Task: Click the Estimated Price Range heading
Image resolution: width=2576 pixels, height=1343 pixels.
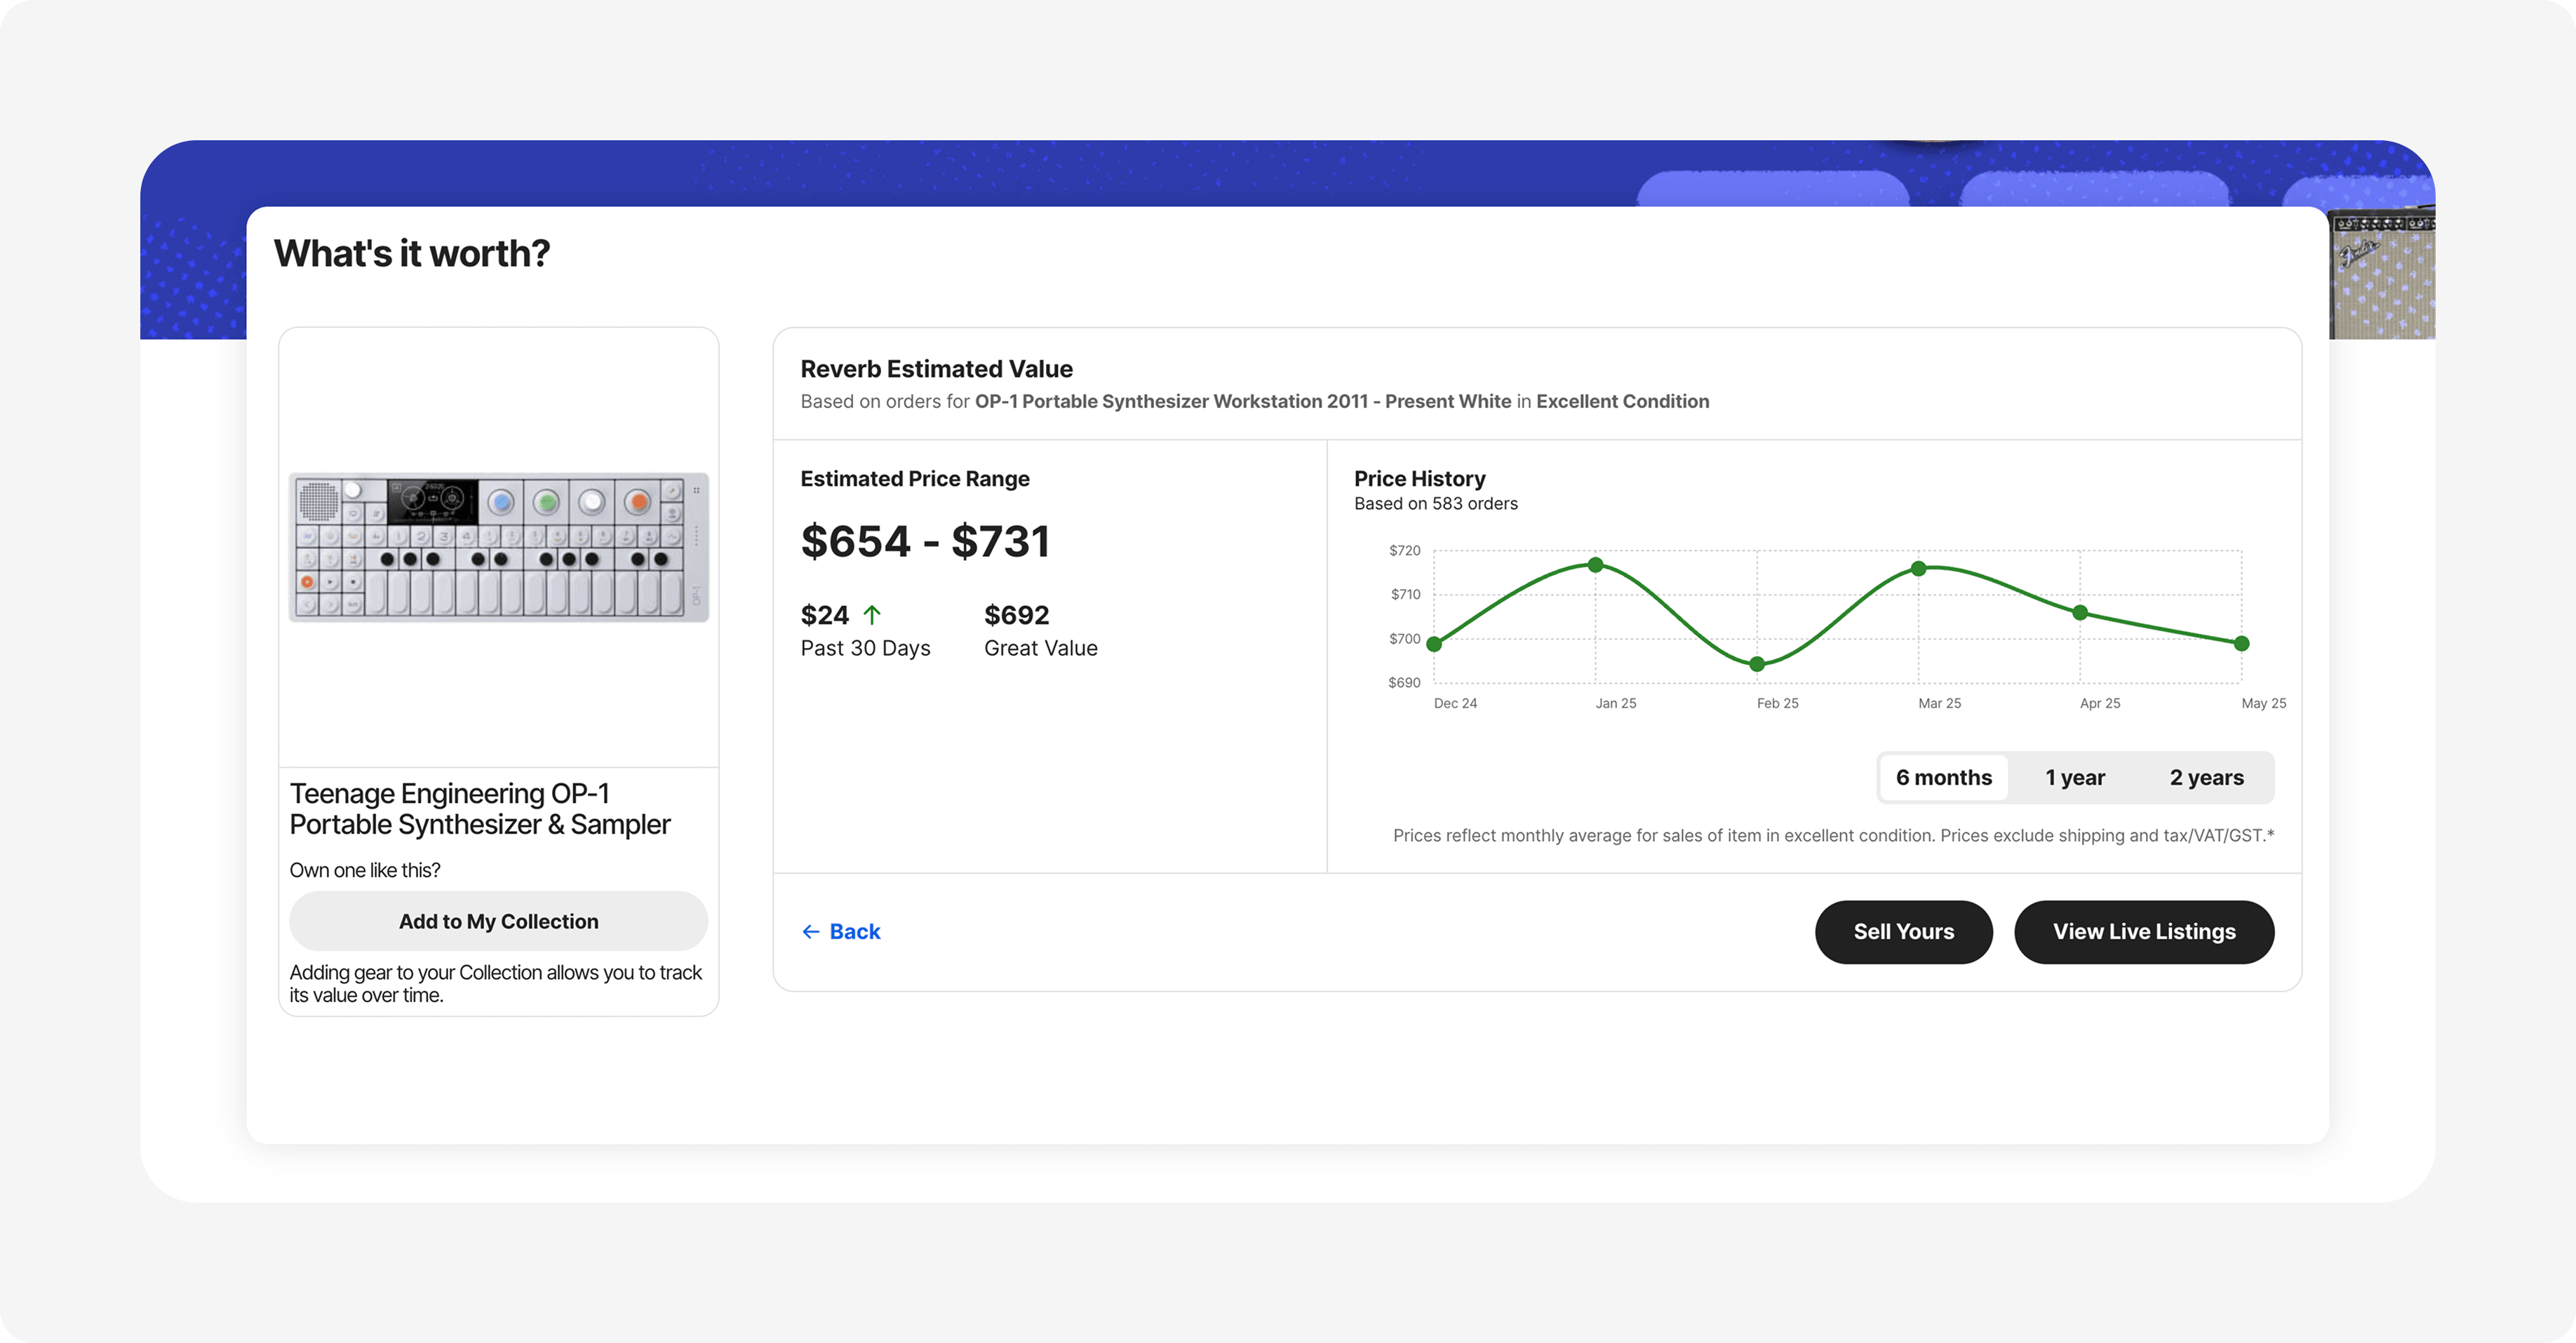Action: 914,478
